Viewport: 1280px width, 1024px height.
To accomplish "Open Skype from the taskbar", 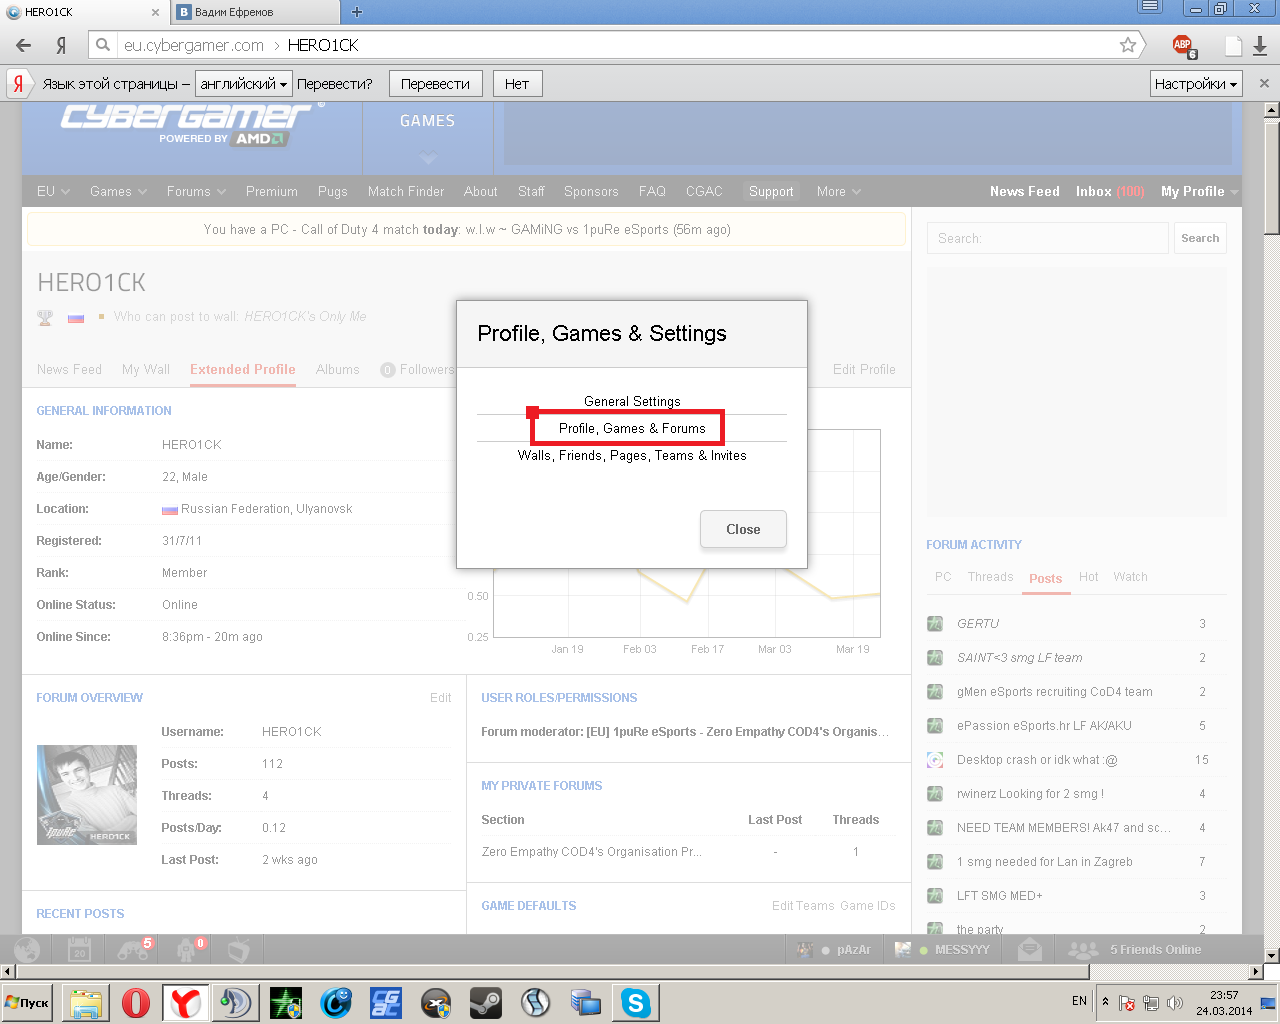I will coord(635,1002).
